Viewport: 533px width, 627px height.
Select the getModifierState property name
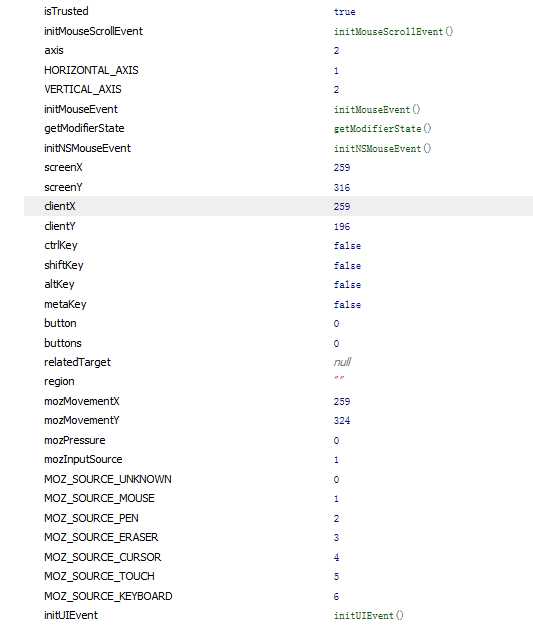pyautogui.click(x=84, y=128)
